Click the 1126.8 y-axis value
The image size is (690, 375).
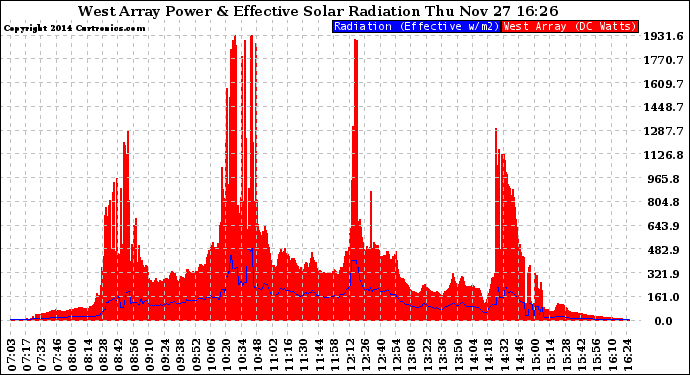pos(664,155)
